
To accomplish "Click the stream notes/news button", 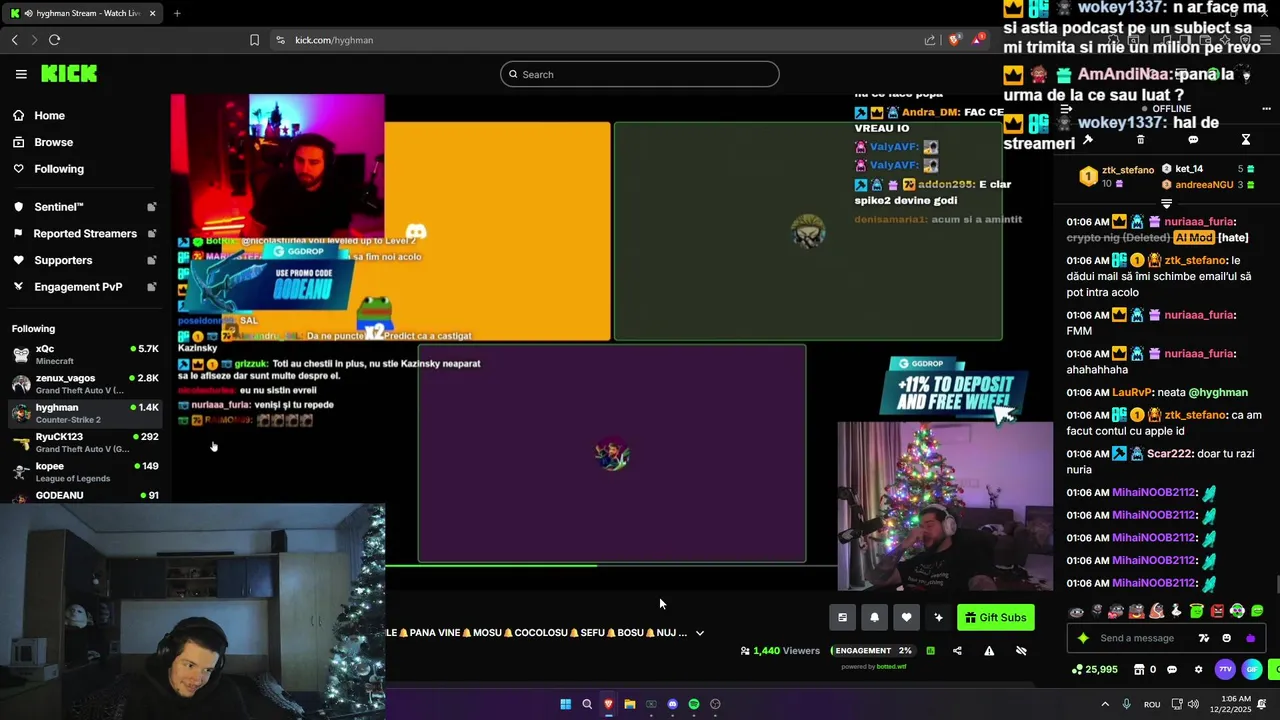I will (x=842, y=617).
